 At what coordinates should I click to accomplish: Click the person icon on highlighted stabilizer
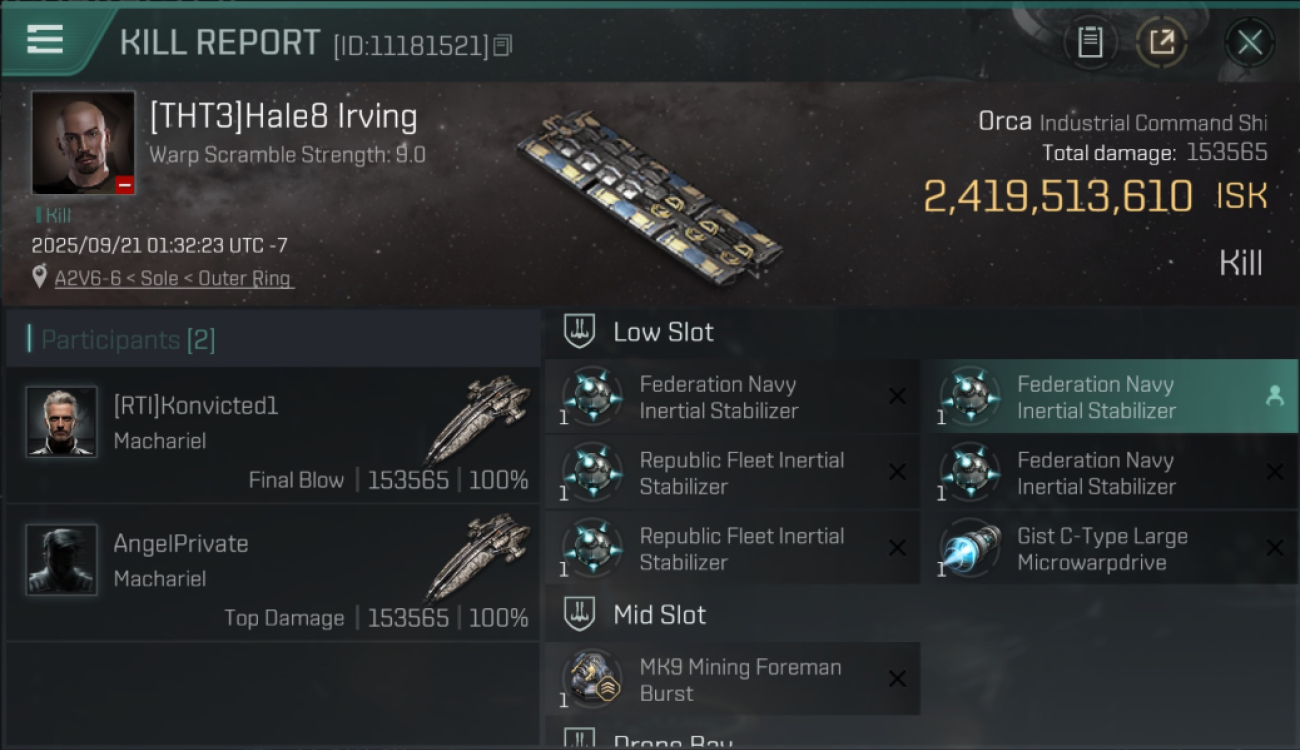pos(1274,396)
